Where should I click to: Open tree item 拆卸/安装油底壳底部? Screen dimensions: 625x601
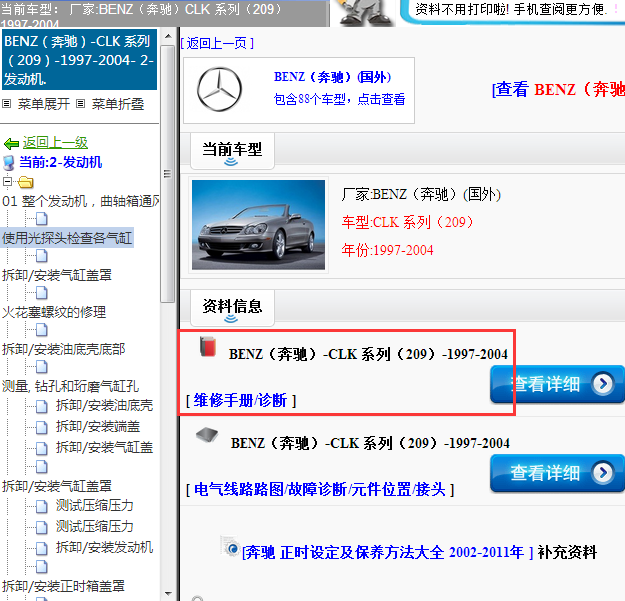pos(63,349)
